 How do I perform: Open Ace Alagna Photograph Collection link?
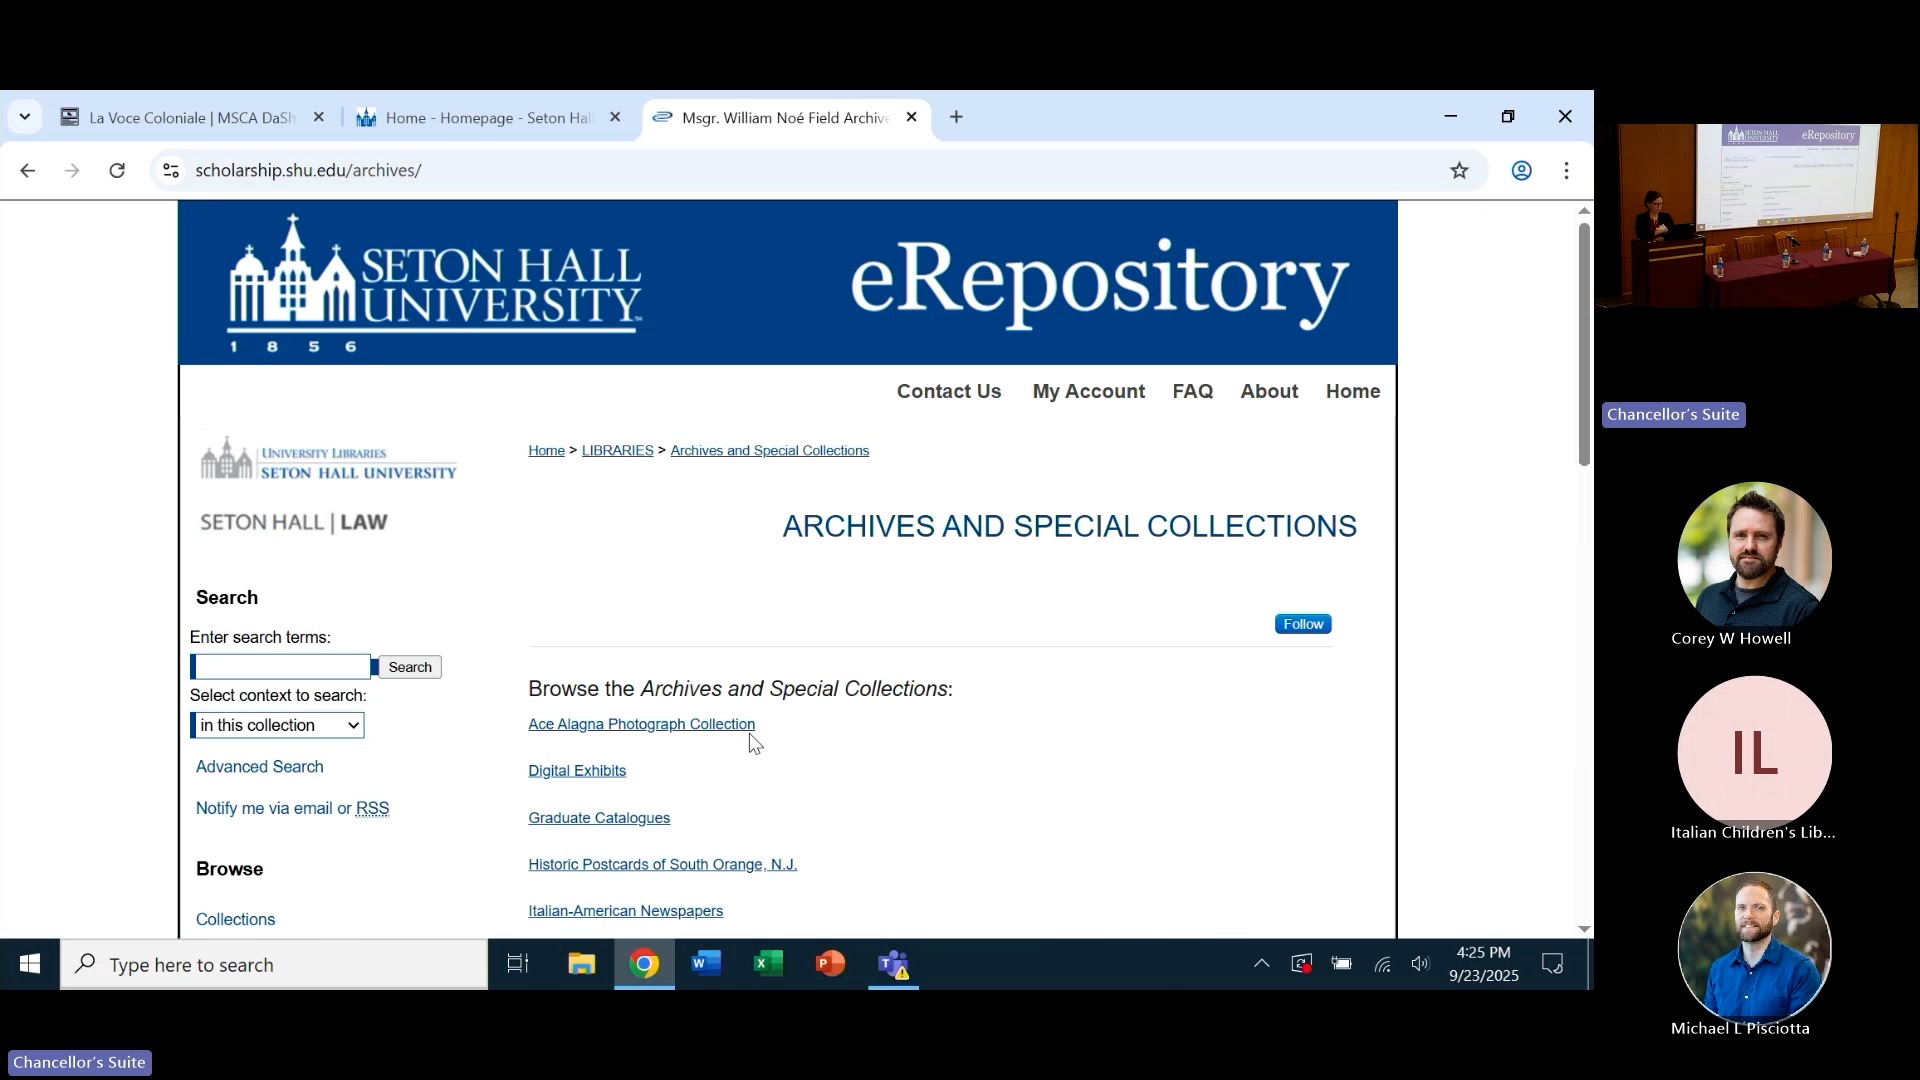tap(641, 724)
